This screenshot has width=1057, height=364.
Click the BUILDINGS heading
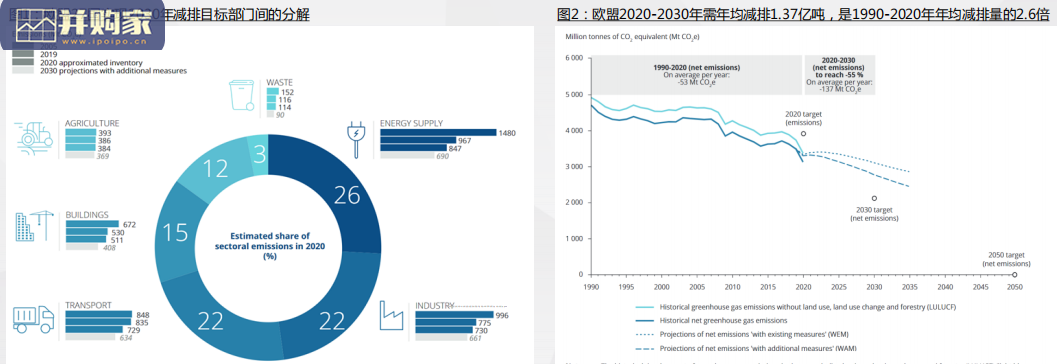pos(87,214)
